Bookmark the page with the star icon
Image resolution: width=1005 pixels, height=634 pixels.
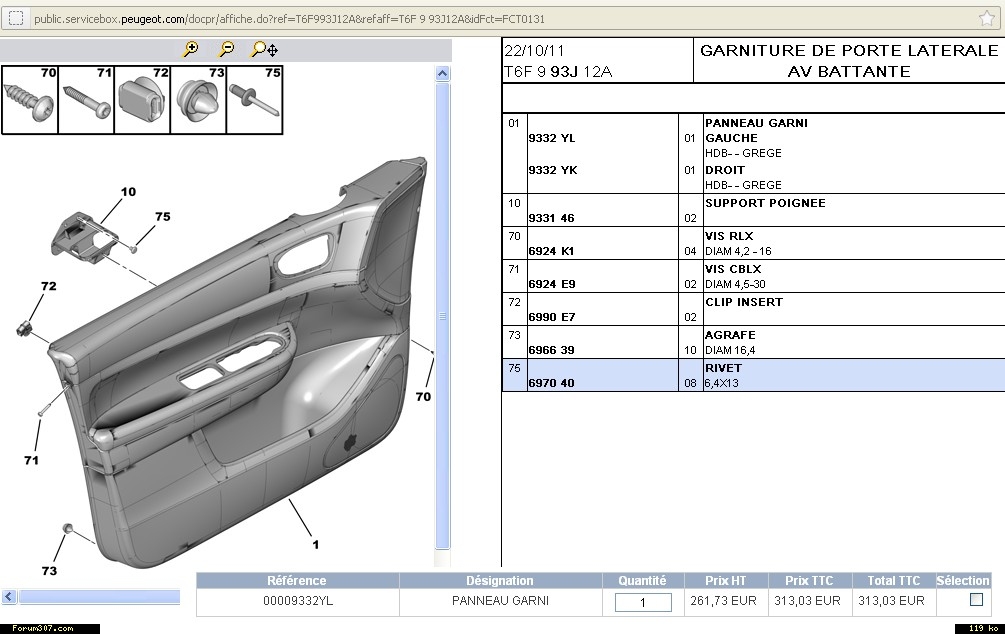(987, 19)
